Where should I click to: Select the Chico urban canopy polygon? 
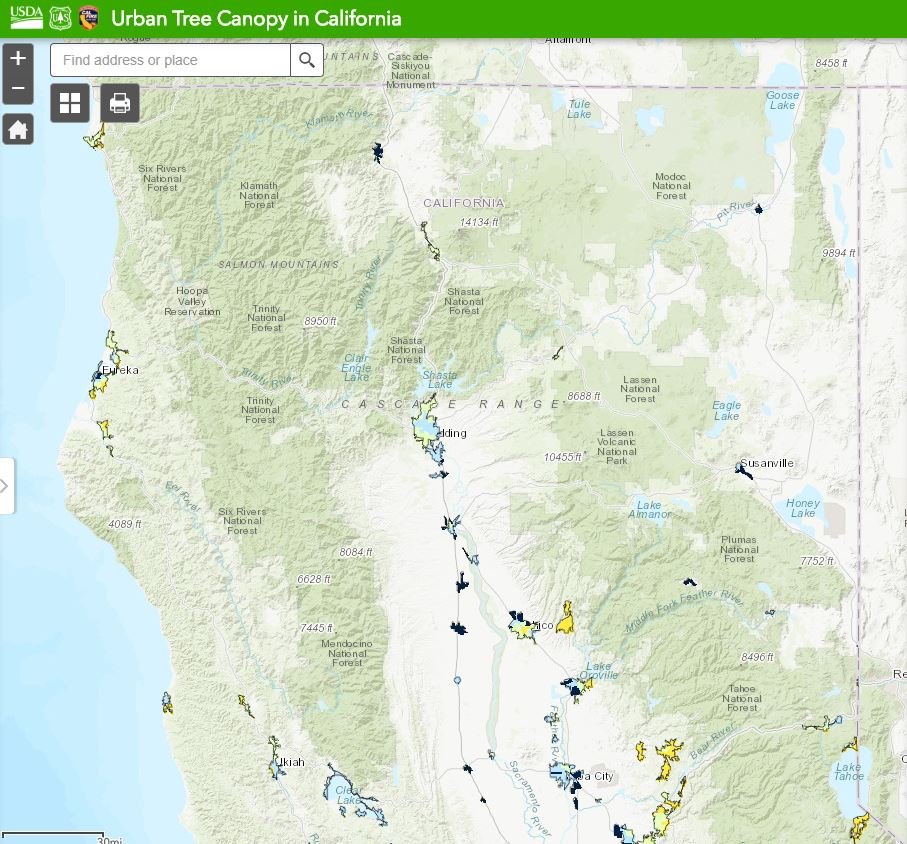[523, 626]
